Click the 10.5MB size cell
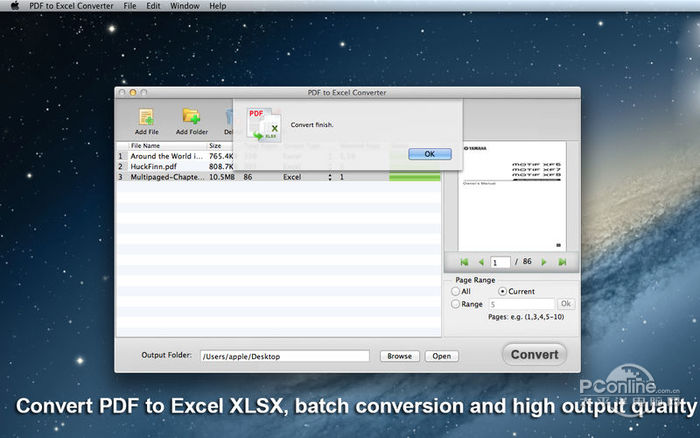 pyautogui.click(x=222, y=177)
